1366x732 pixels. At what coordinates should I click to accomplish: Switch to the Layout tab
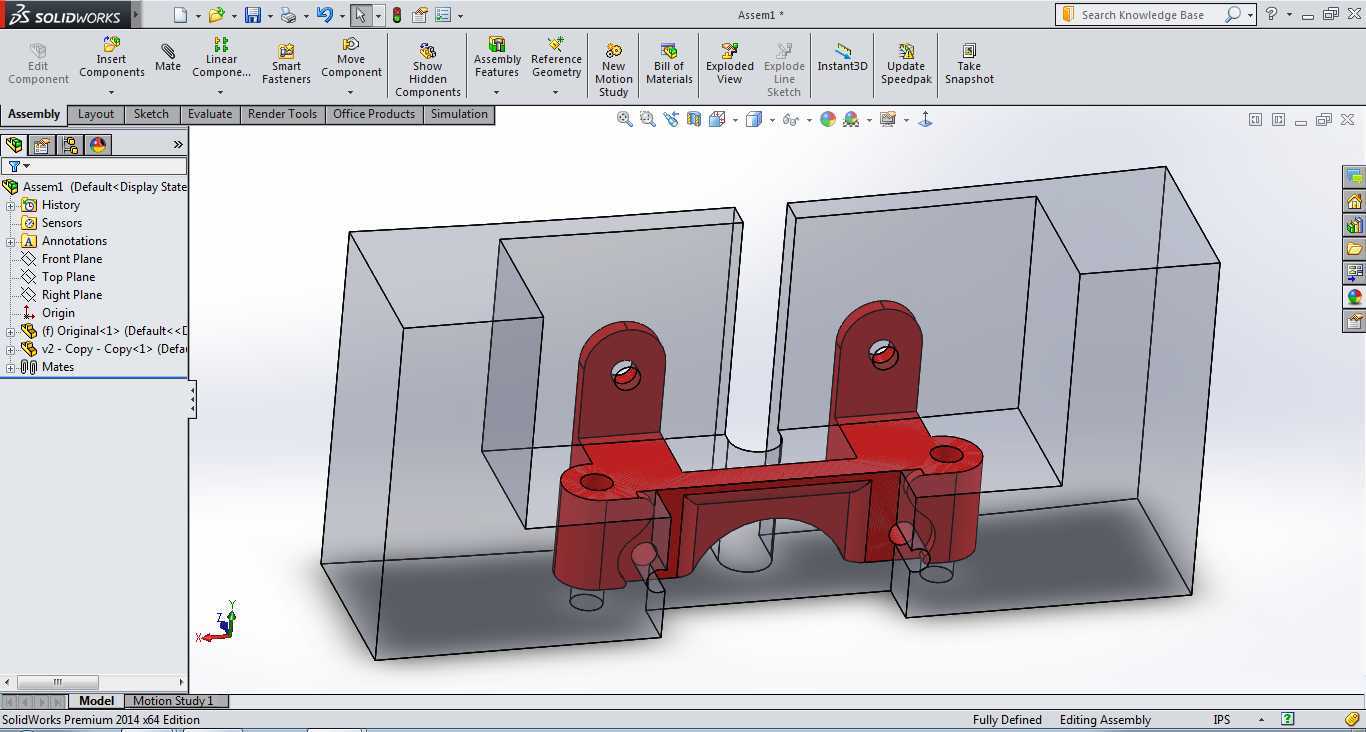point(96,114)
